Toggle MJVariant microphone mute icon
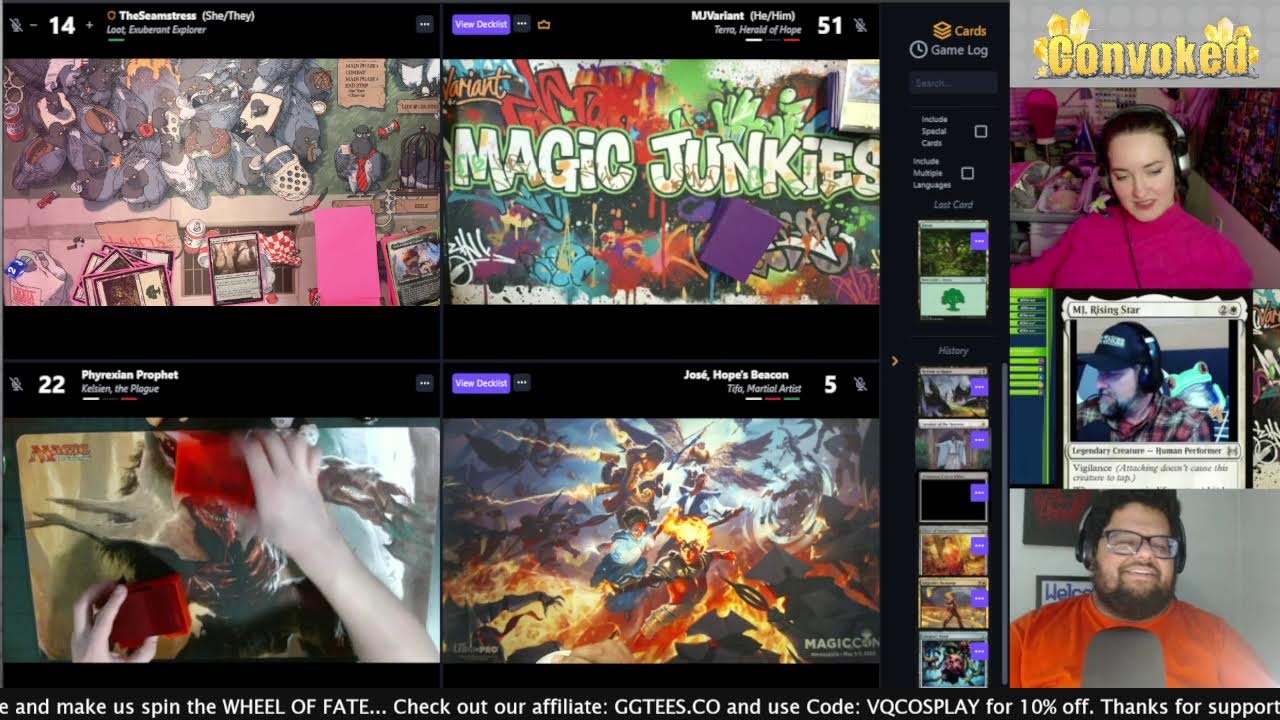Viewport: 1280px width, 720px height. click(860, 25)
